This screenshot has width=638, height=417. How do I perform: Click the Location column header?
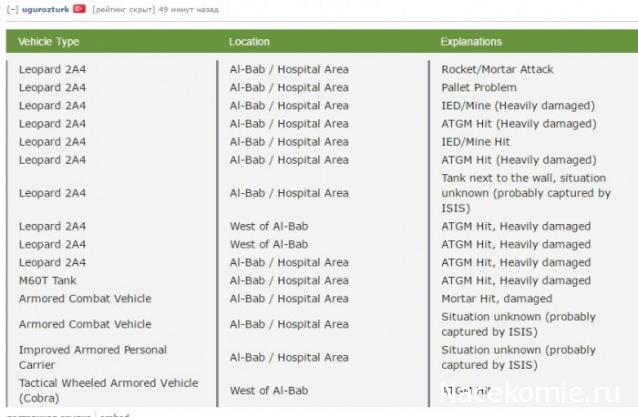click(x=249, y=42)
